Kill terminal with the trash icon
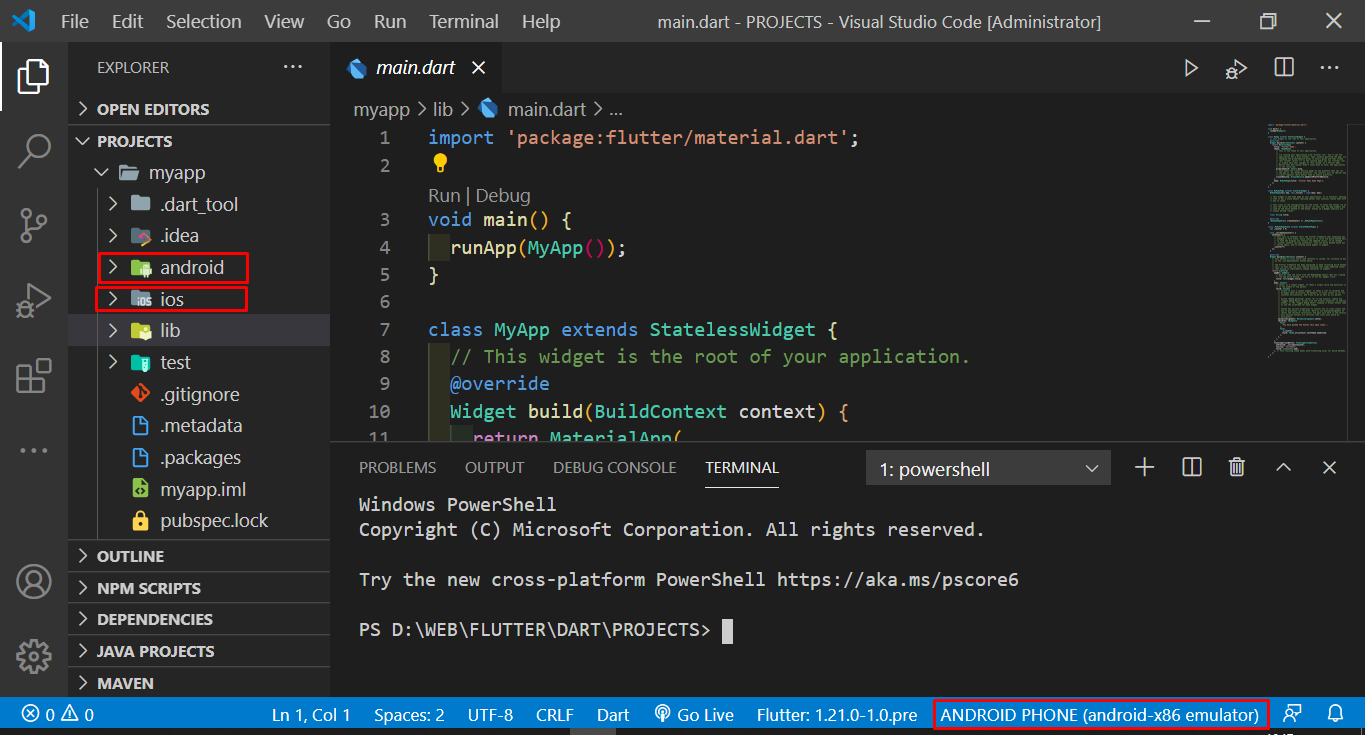Viewport: 1365px width, 735px height. click(x=1237, y=467)
